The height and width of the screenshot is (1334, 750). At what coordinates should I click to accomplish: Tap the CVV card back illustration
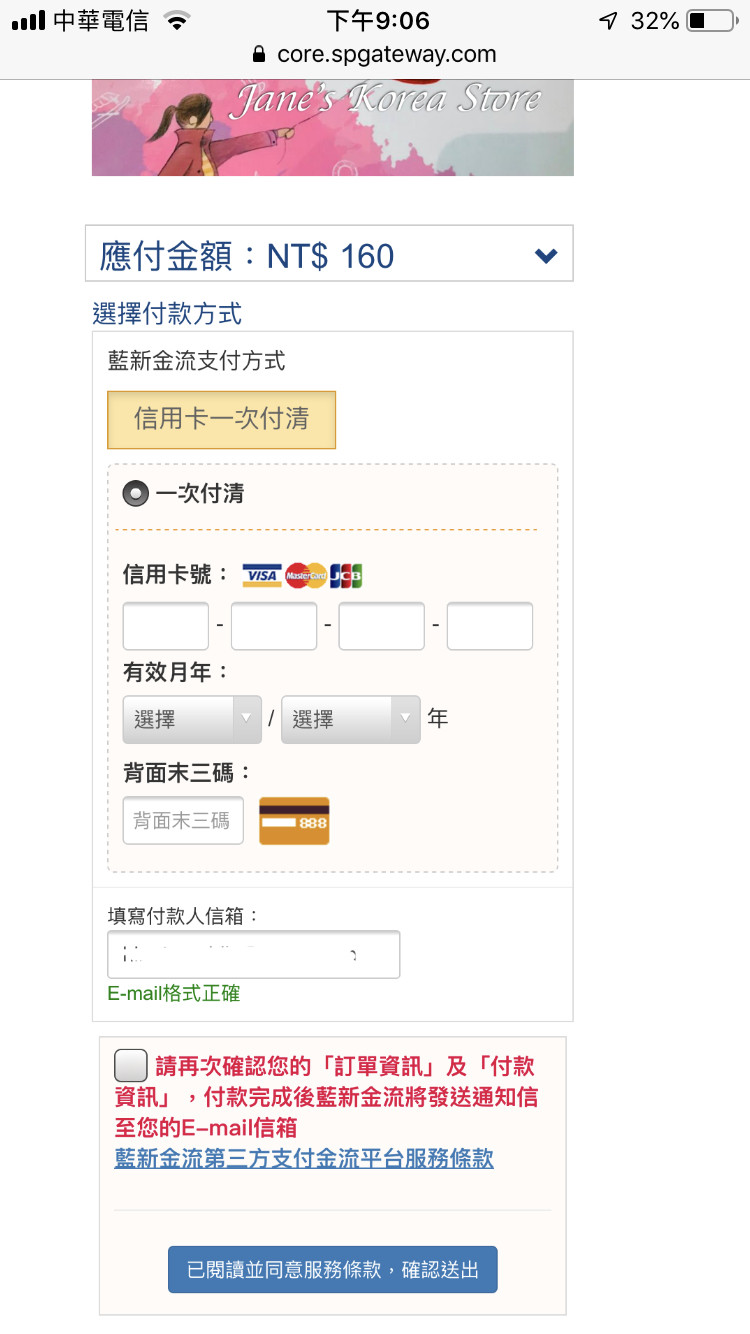pyautogui.click(x=294, y=821)
